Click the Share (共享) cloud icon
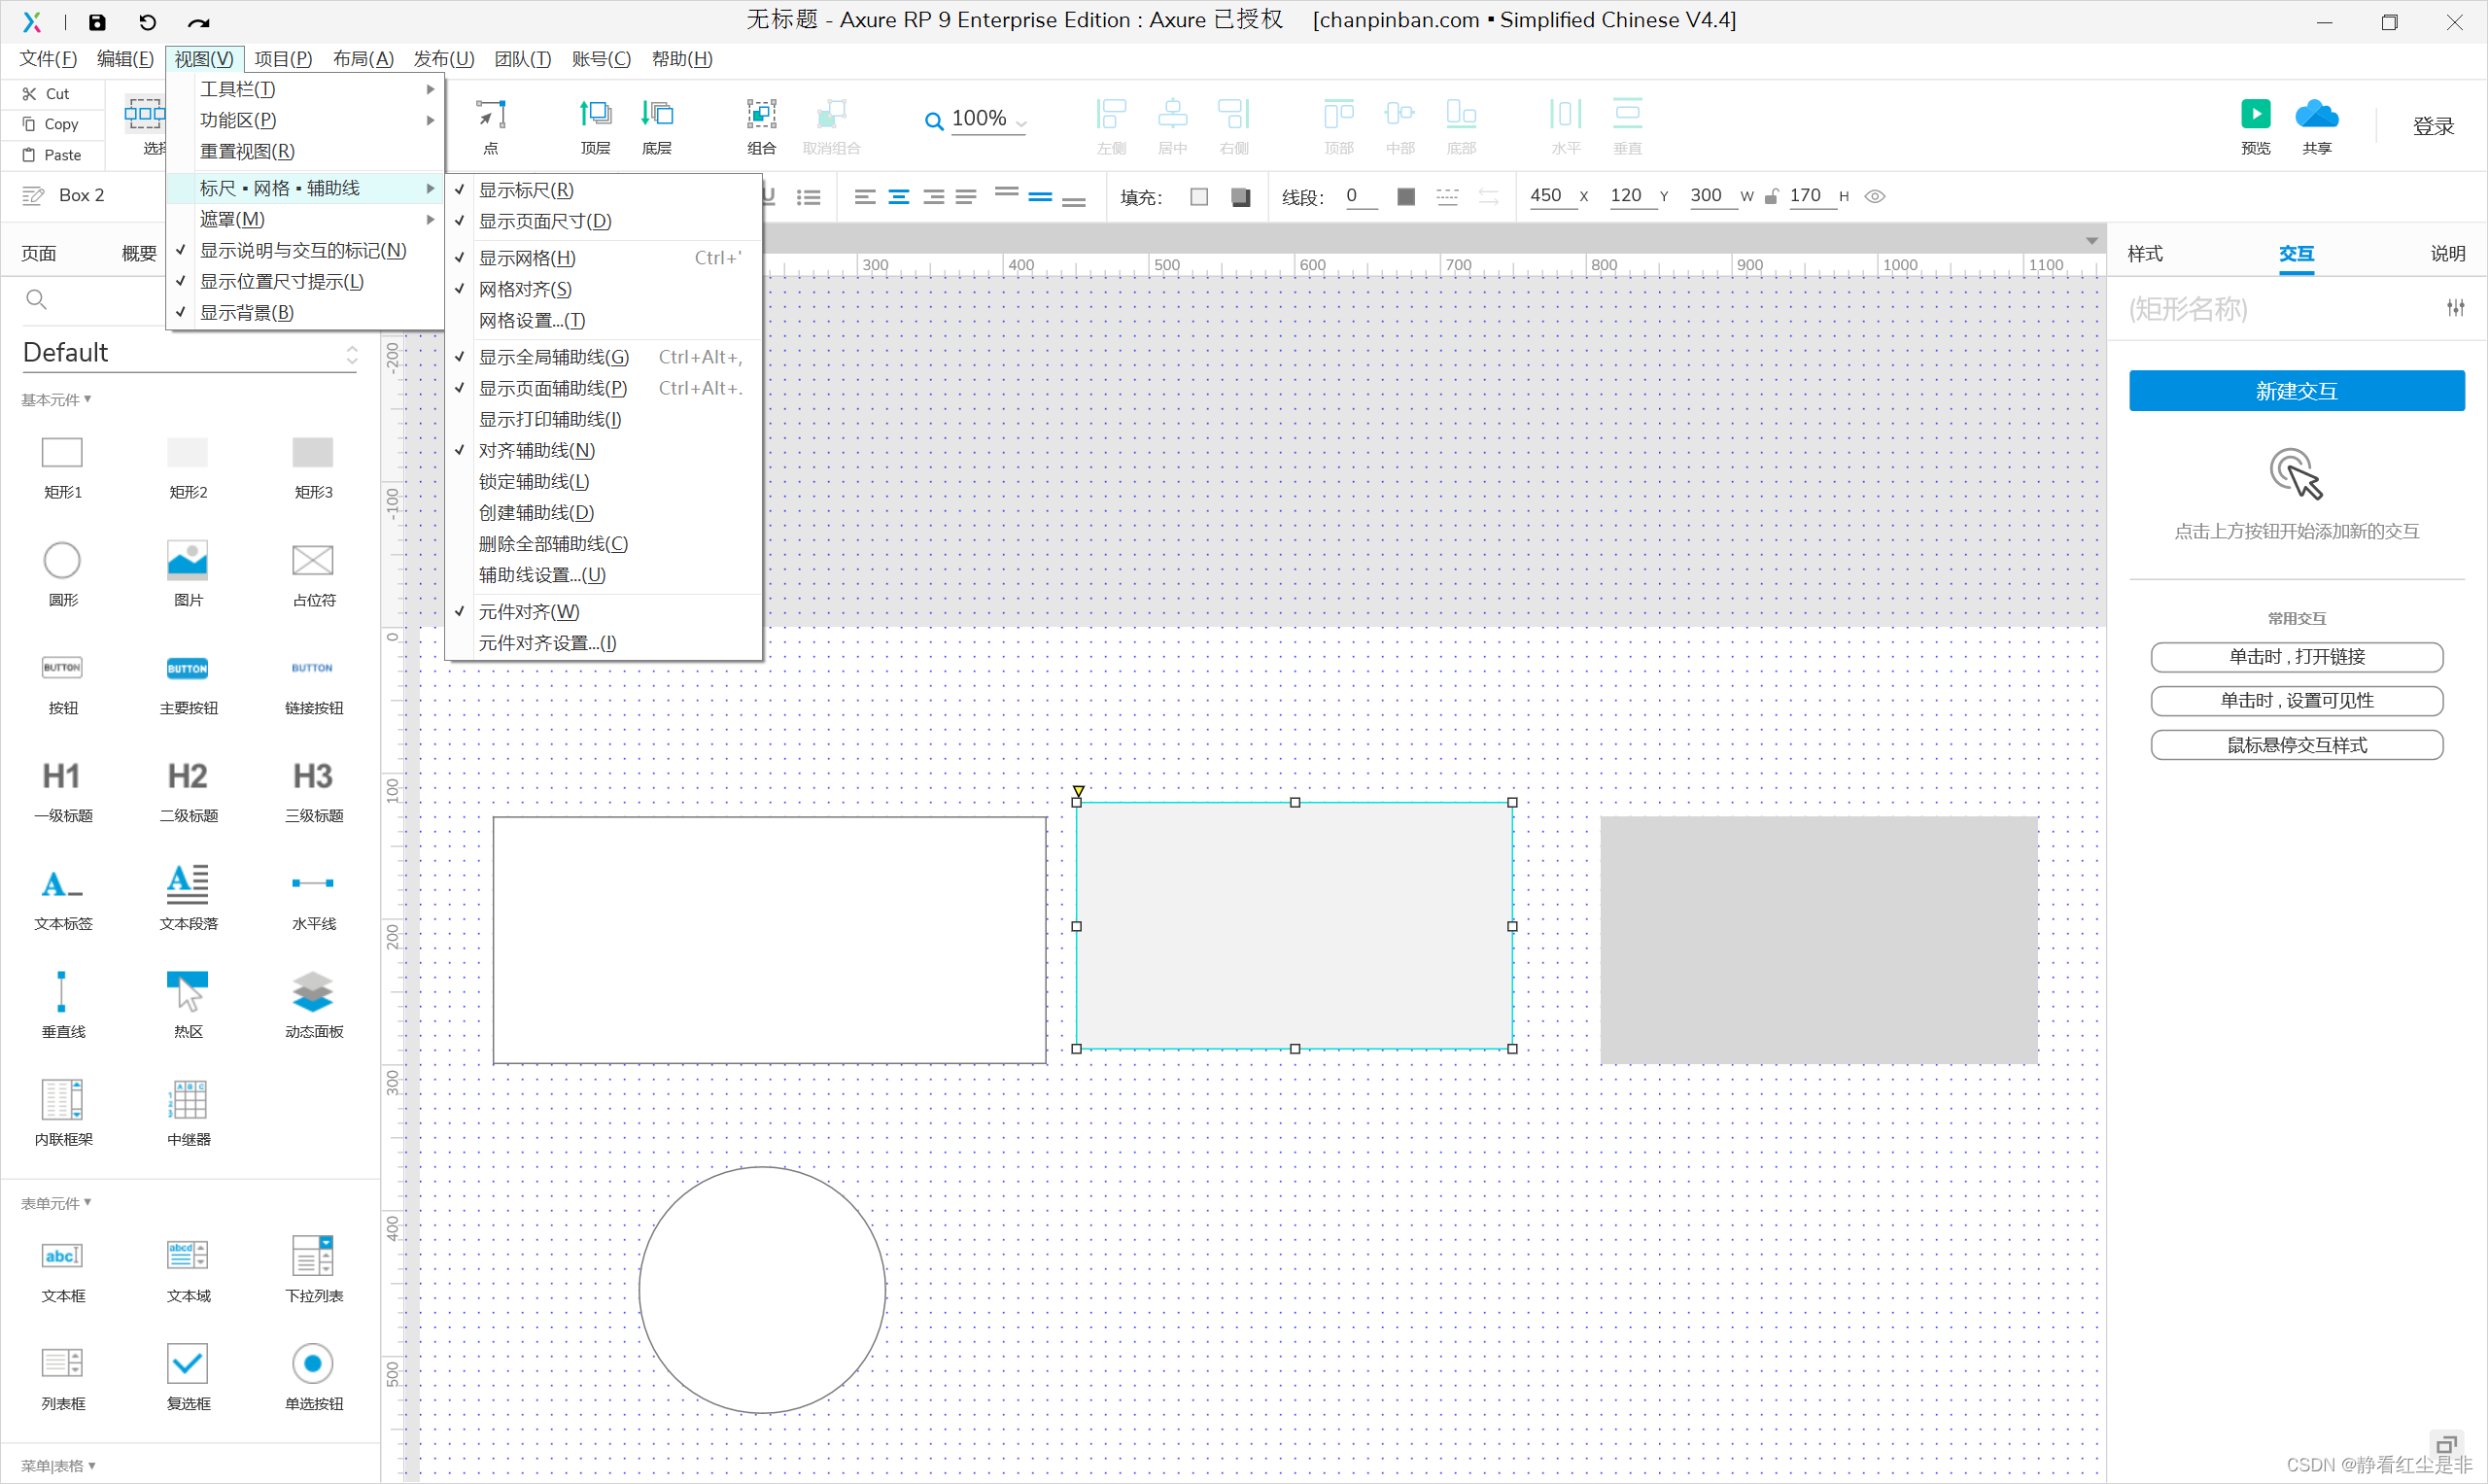 [x=2316, y=115]
